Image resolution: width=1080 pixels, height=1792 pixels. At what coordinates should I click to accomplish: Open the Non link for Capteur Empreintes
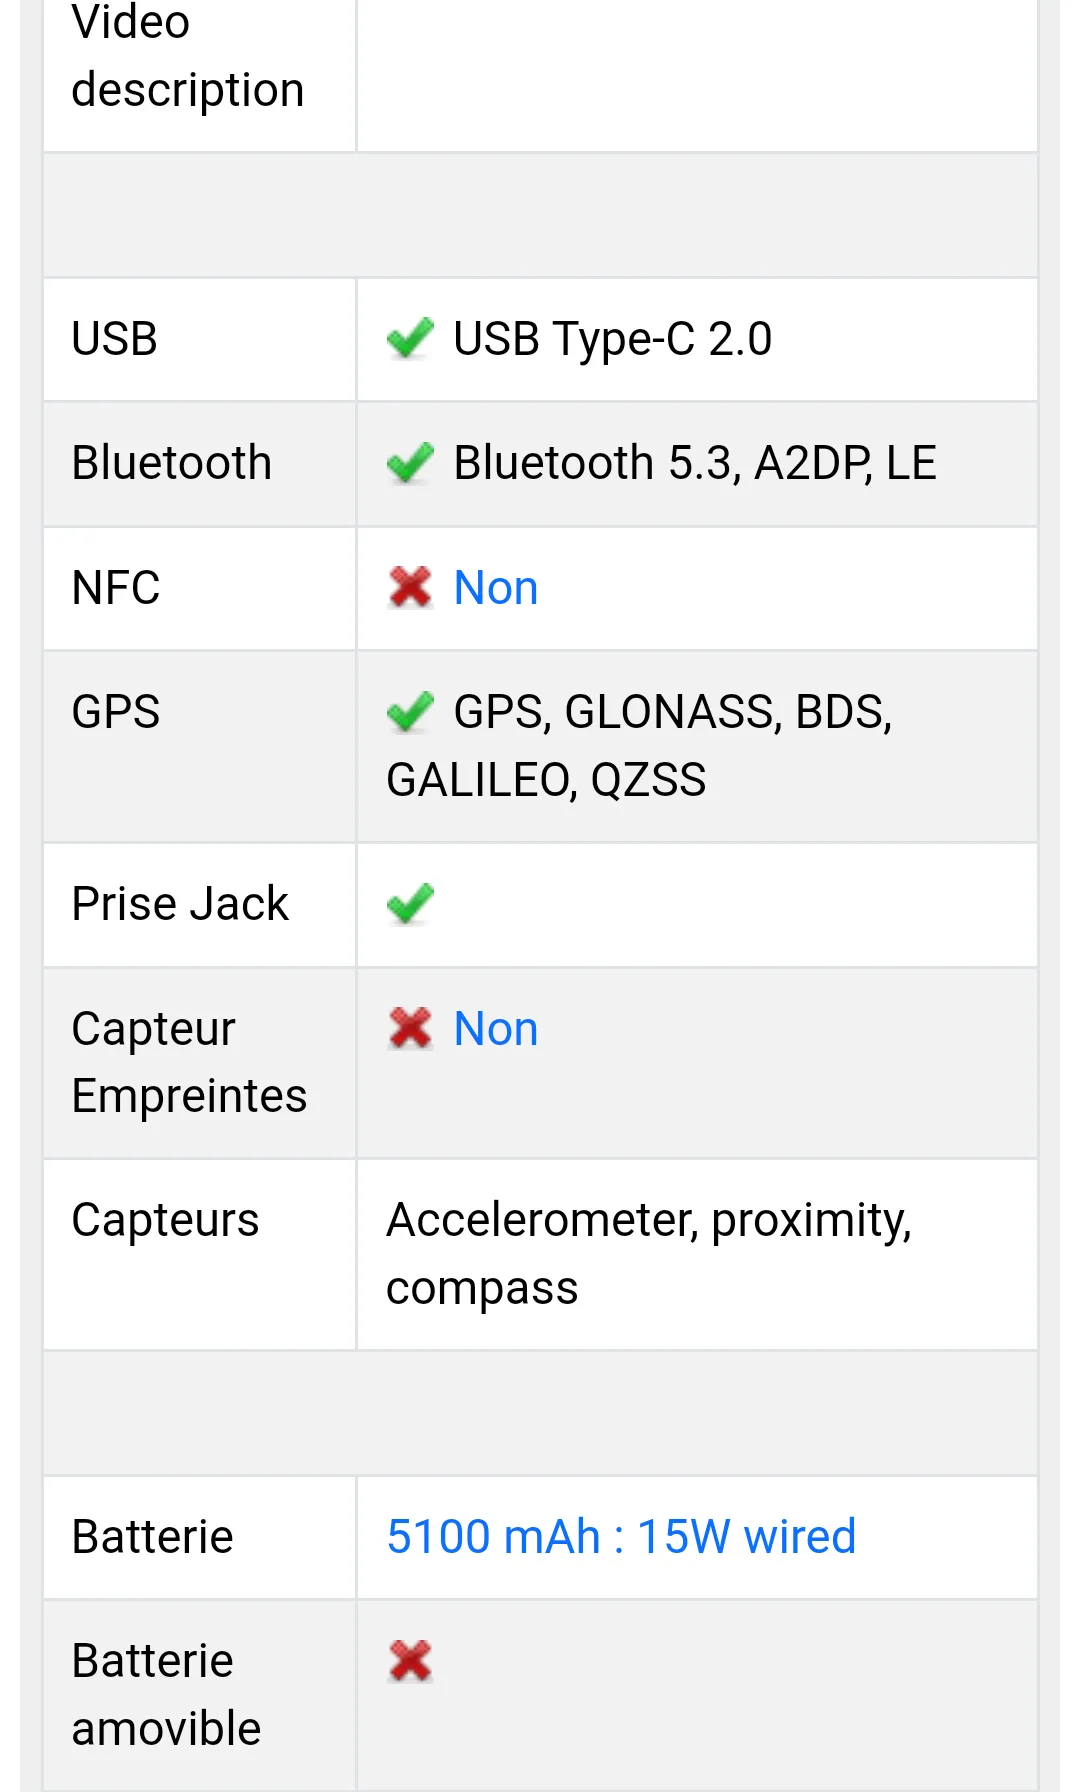(x=496, y=1029)
